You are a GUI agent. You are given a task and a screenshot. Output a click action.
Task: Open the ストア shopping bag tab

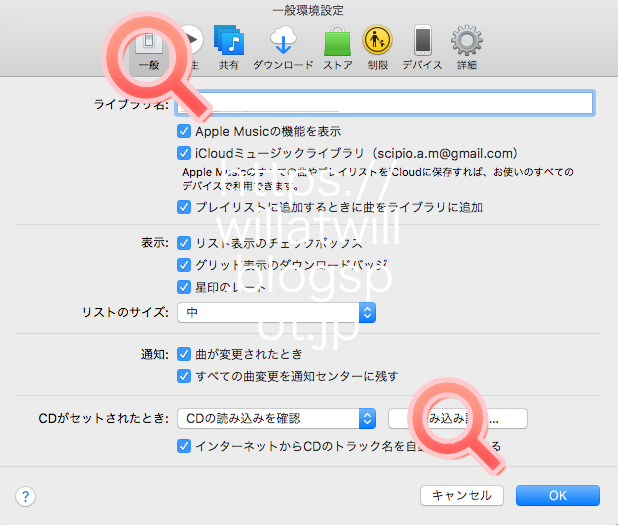(x=338, y=48)
